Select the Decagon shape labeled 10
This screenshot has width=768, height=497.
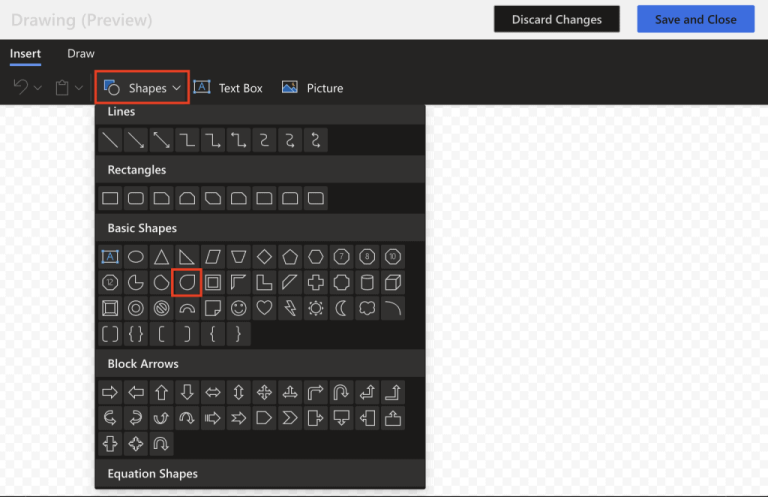[393, 257]
